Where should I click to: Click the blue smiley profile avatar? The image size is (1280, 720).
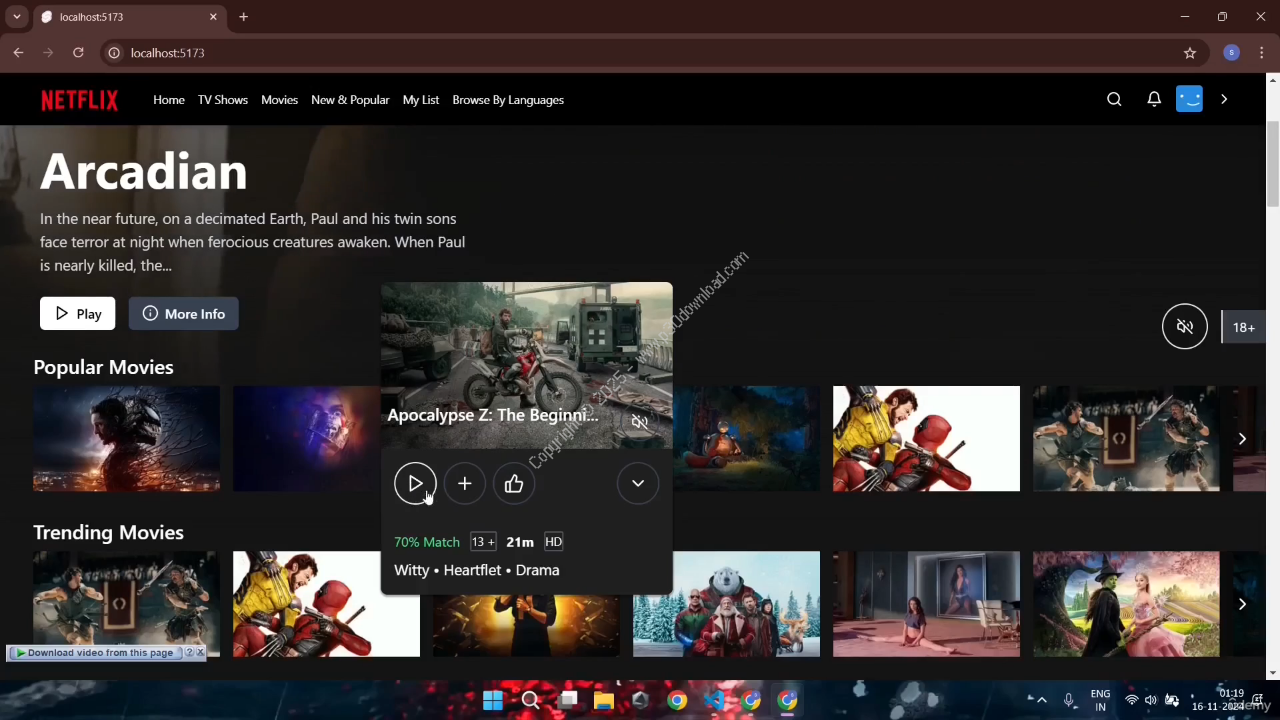(1189, 99)
